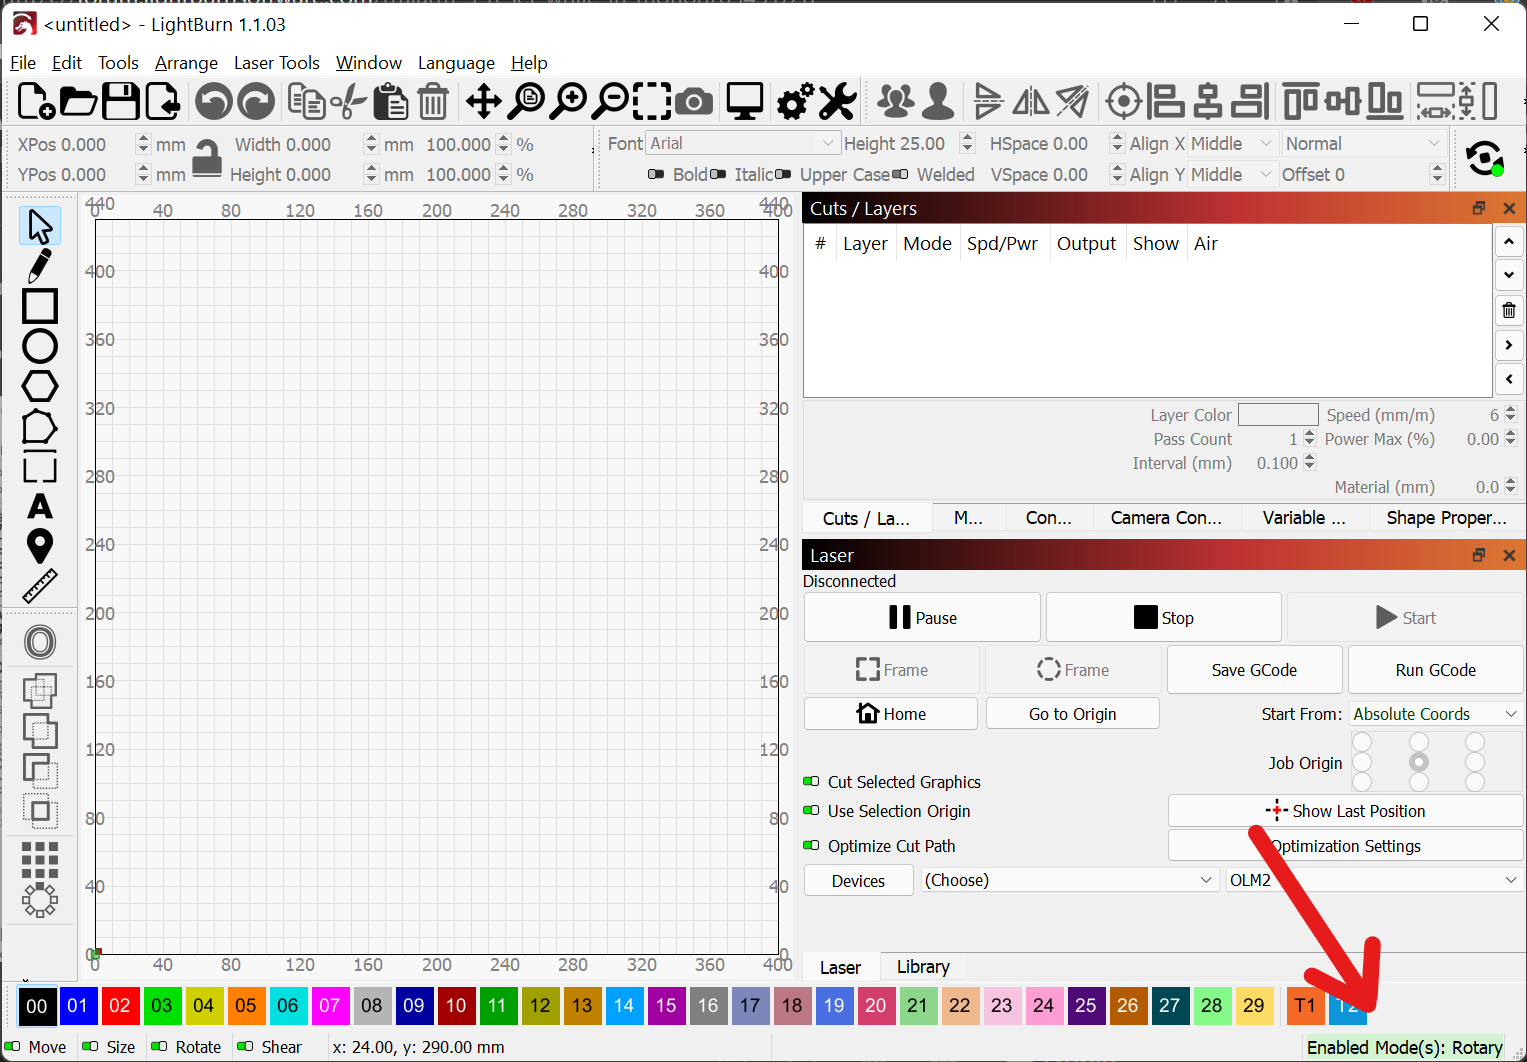Pick the red 02 color swatch
This screenshot has height=1062, width=1527.
(120, 1006)
